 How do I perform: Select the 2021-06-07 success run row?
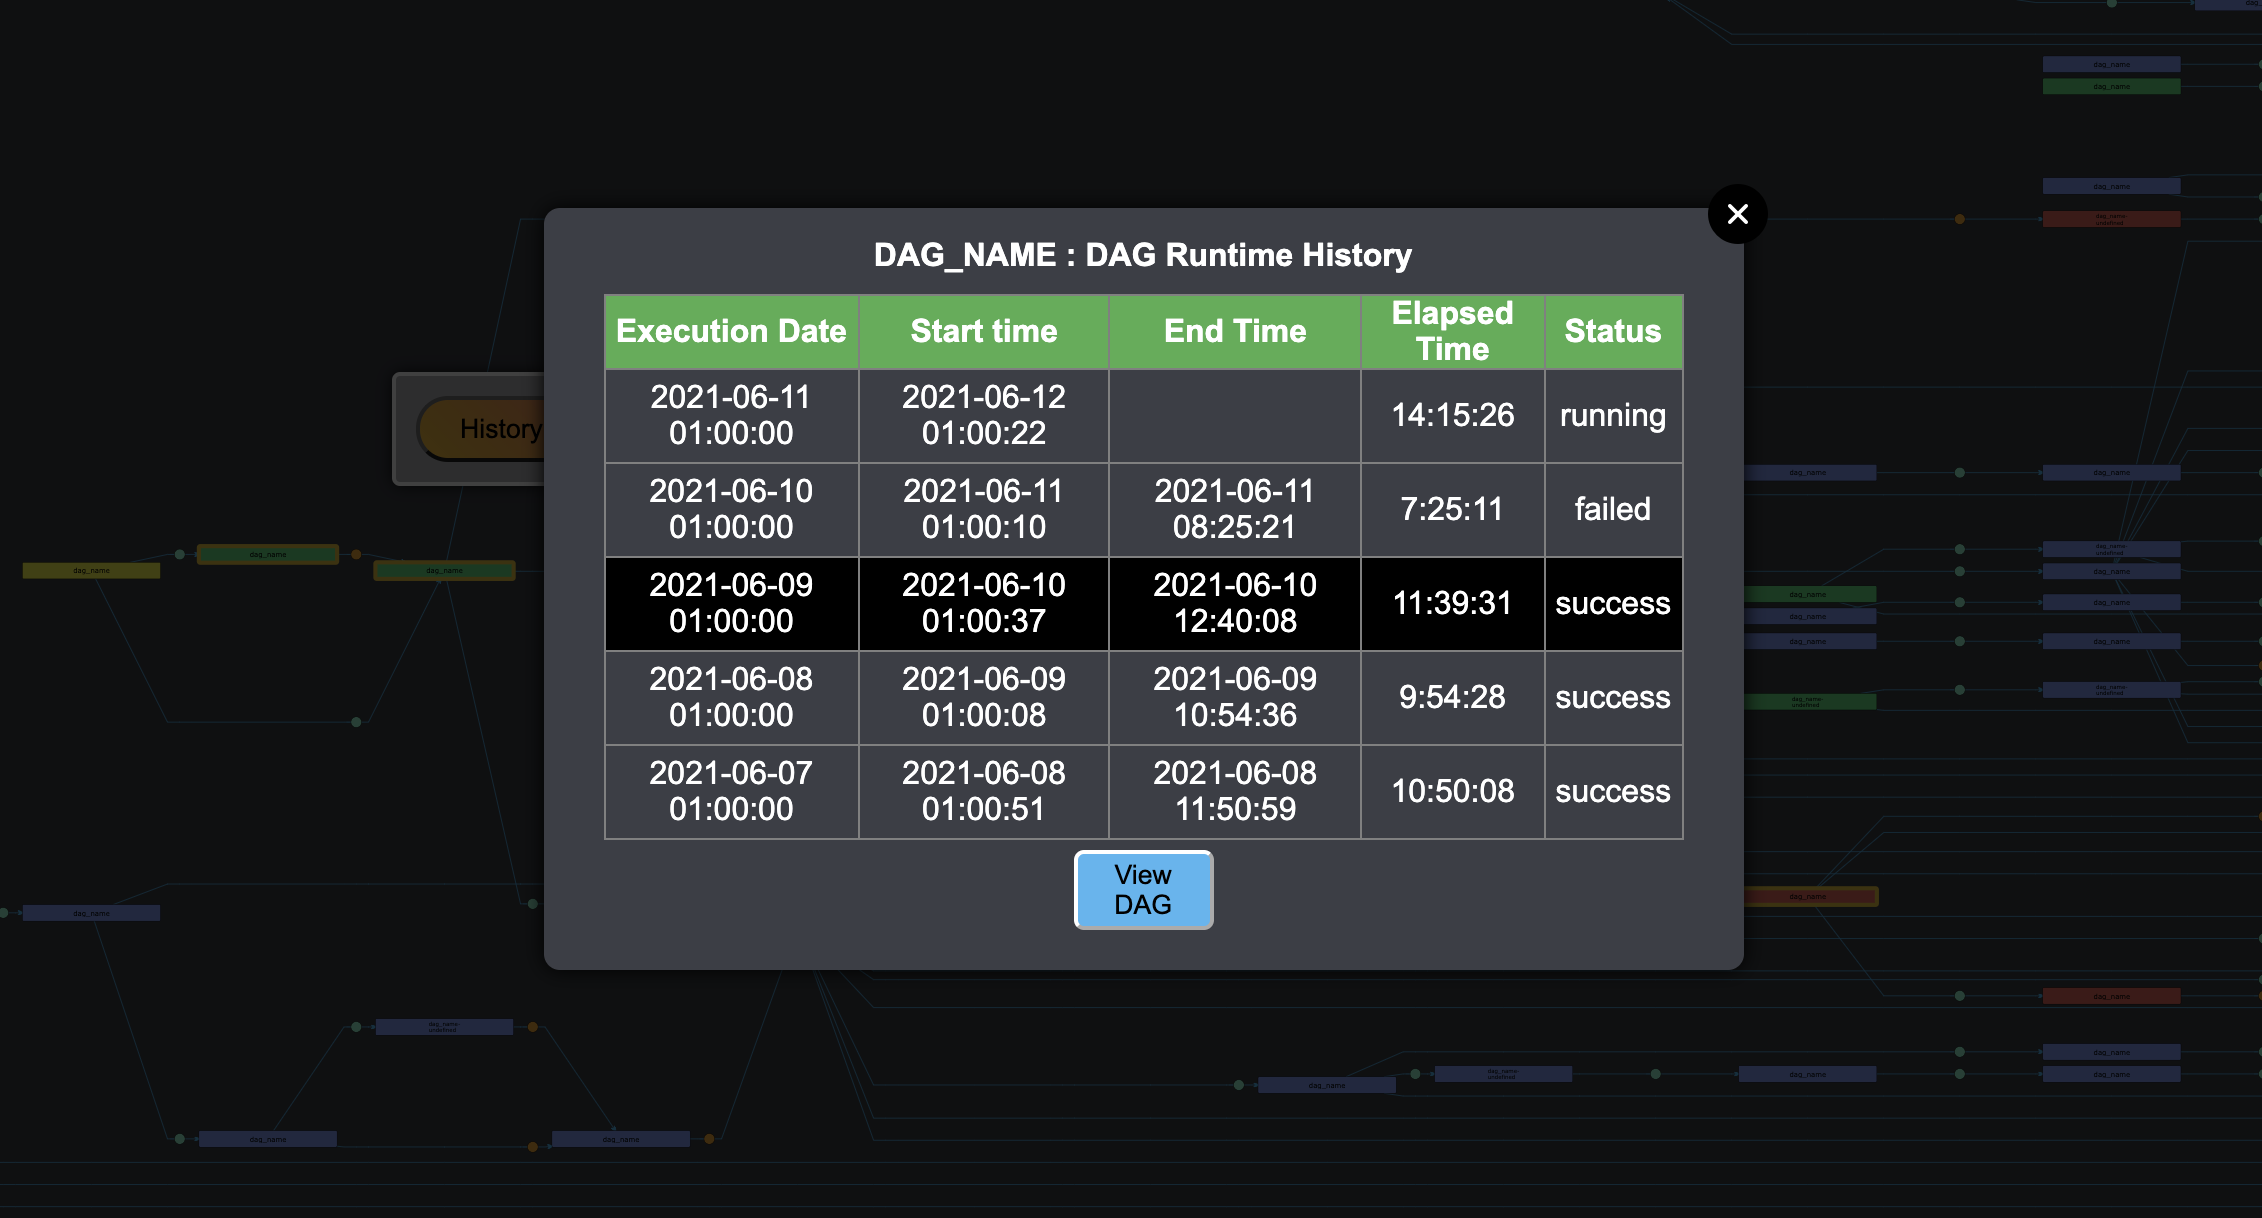[x=1143, y=790]
